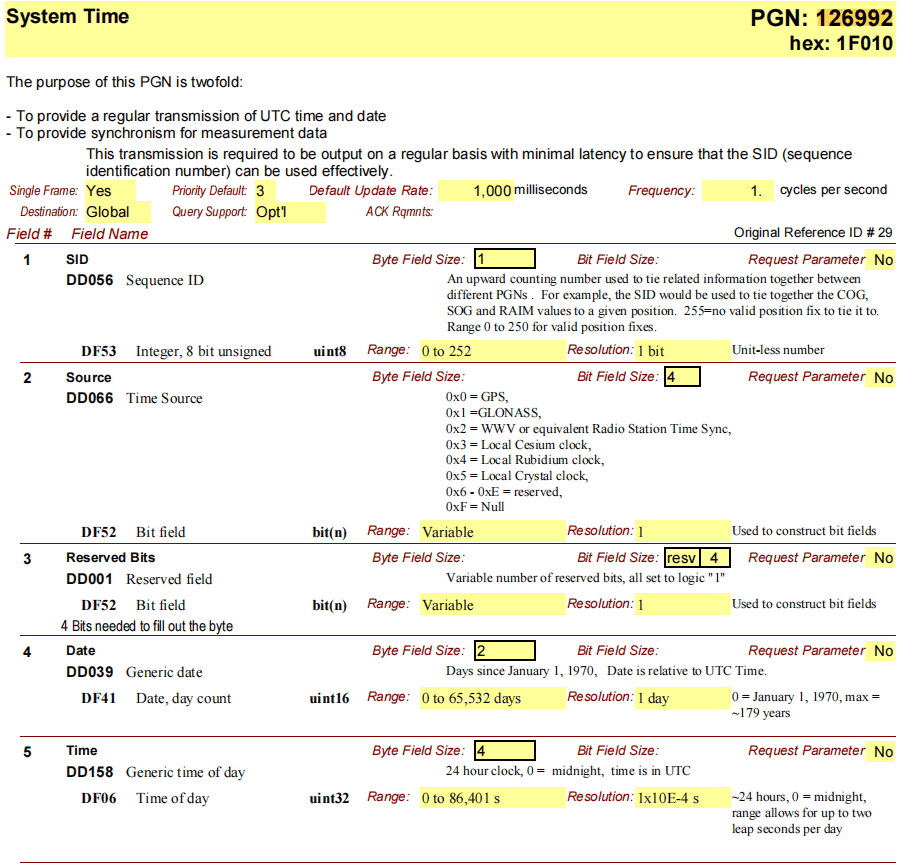This screenshot has height=866, width=897.
Task: Click the Time Request Parameter No field
Action: [882, 752]
